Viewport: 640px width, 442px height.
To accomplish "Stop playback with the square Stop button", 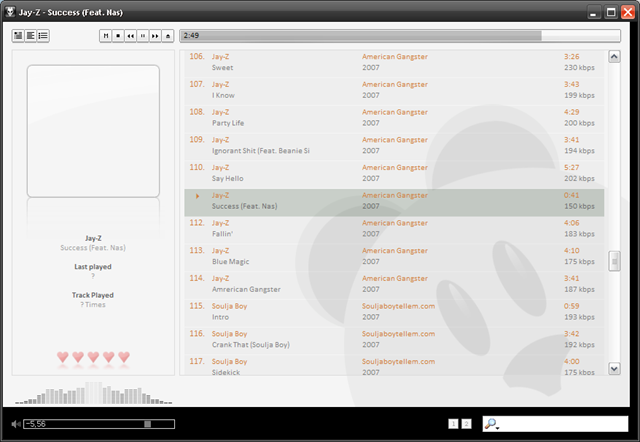I will tap(118, 36).
